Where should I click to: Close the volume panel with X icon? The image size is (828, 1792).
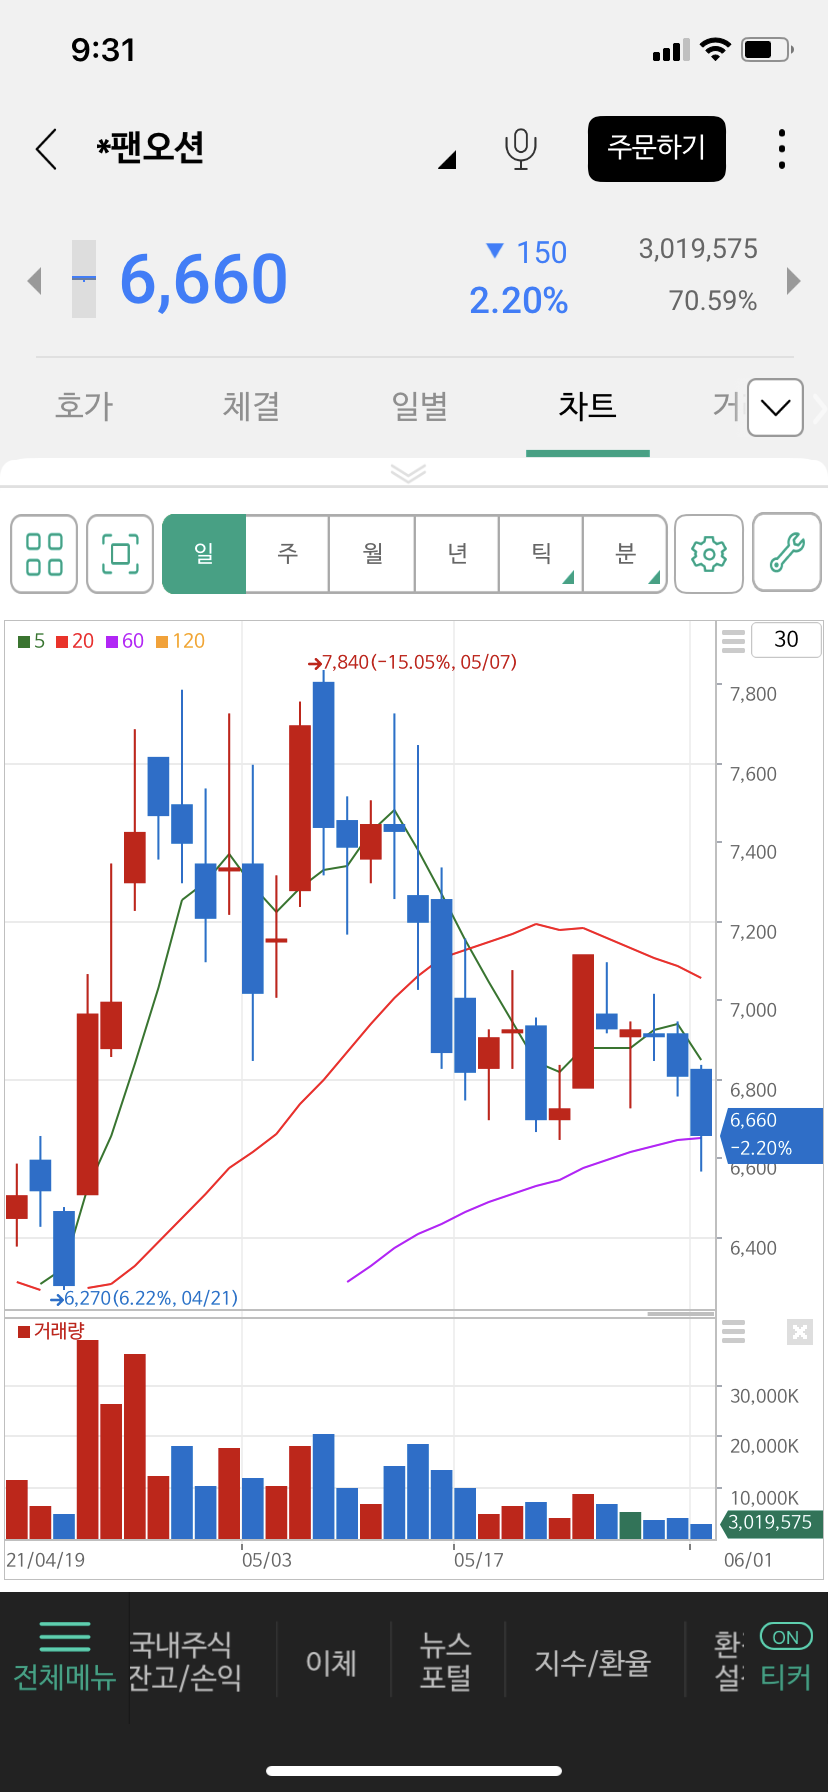(799, 1331)
